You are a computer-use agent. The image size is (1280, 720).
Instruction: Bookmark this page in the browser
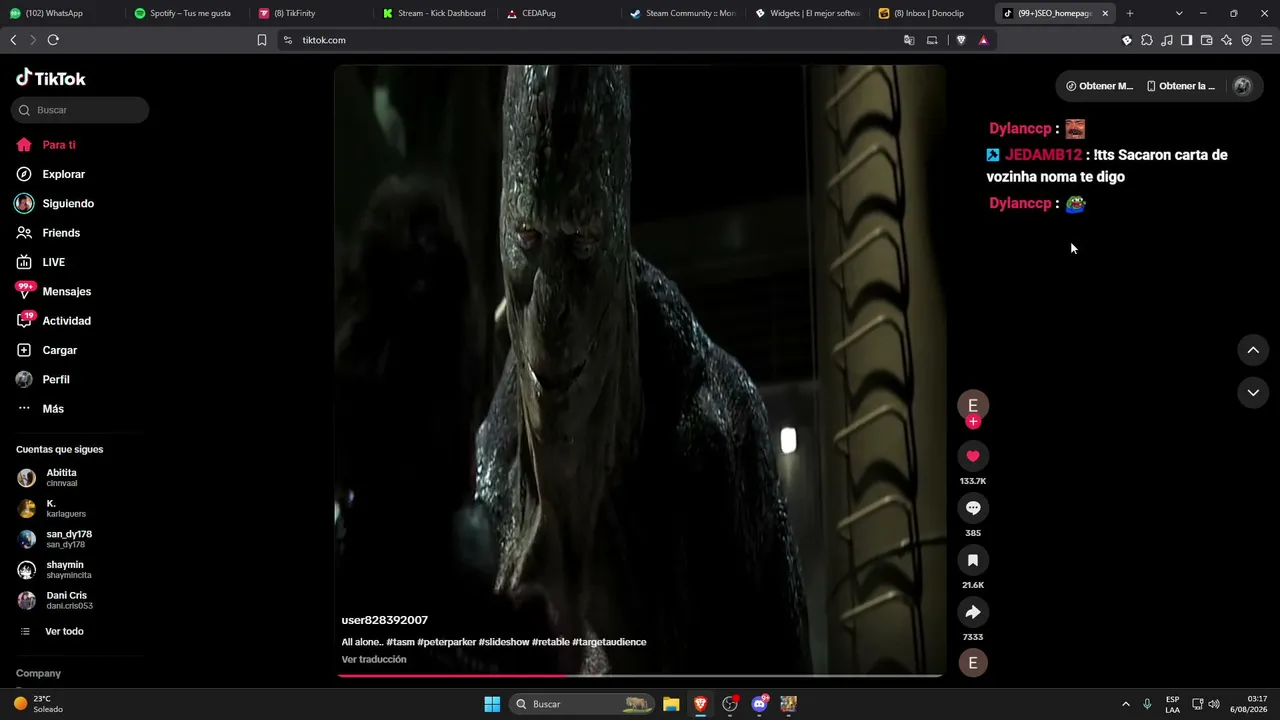pyautogui.click(x=262, y=40)
